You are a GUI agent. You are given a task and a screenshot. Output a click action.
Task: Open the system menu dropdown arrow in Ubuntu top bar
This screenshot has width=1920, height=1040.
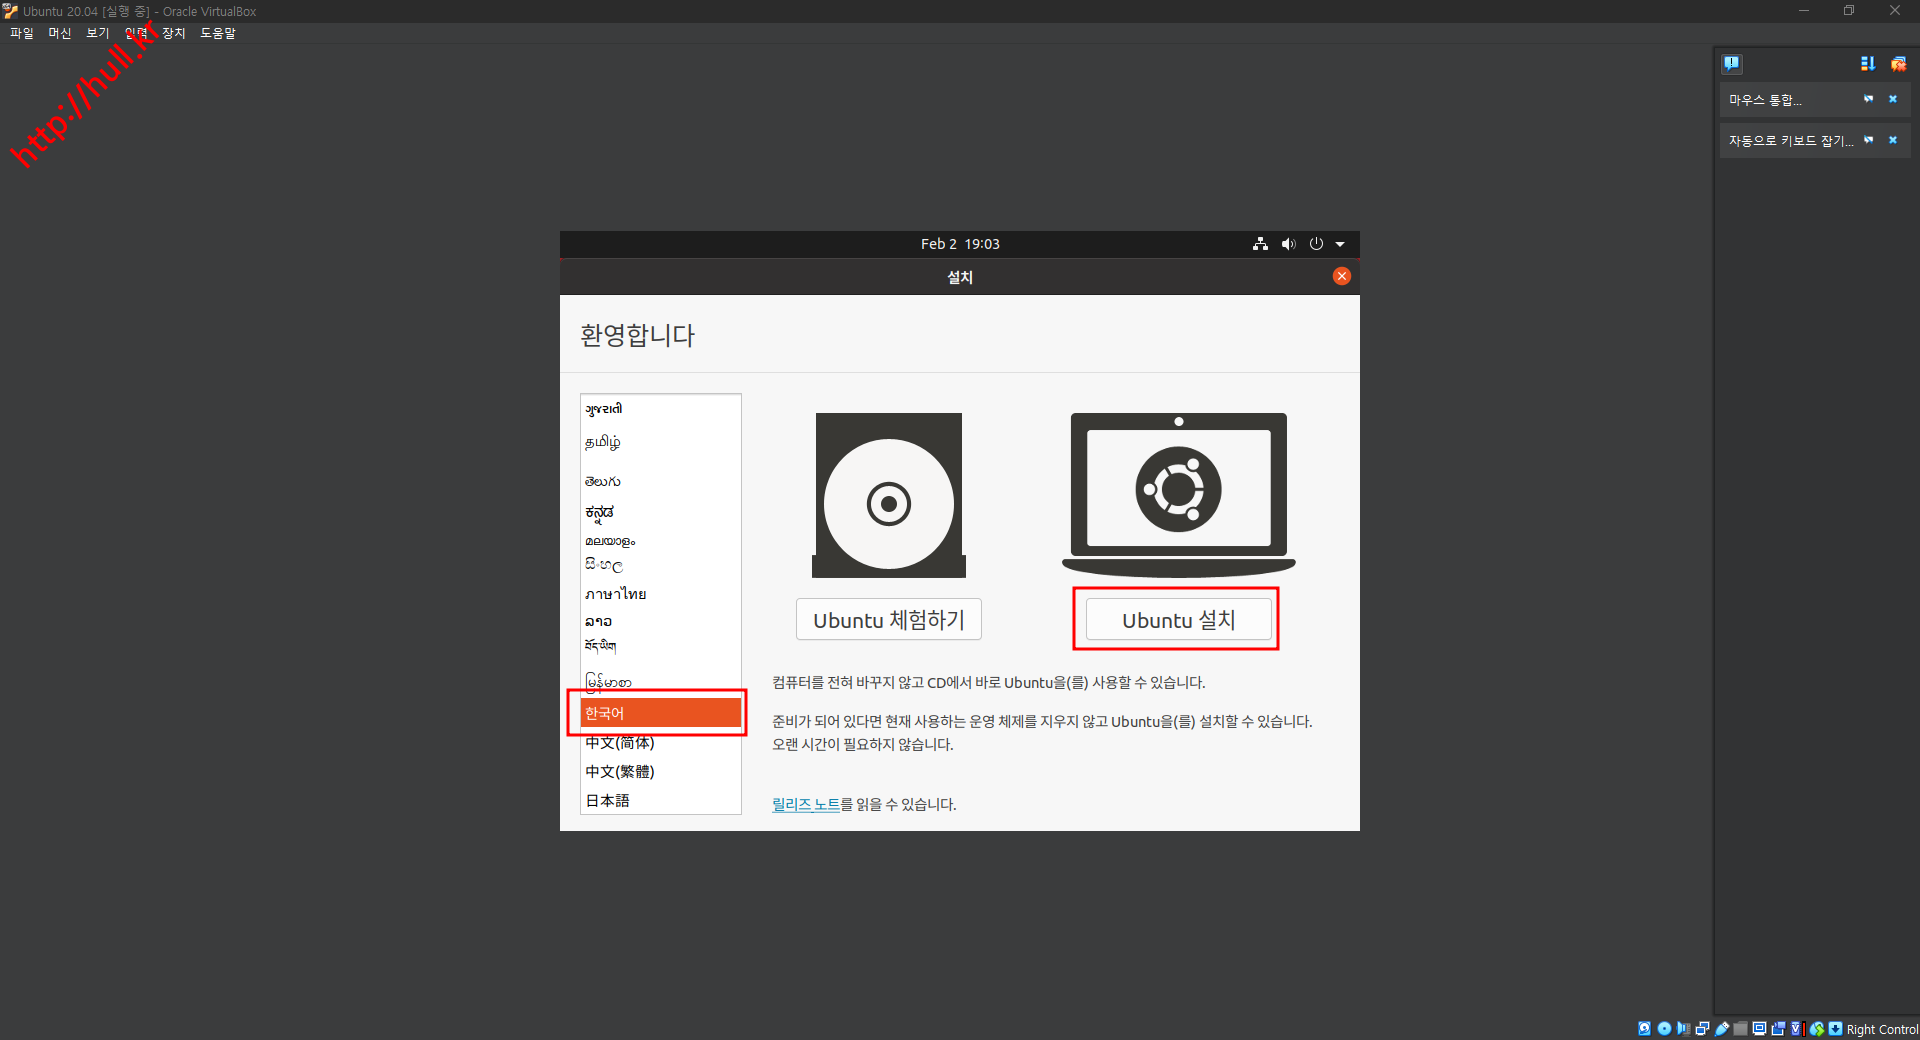click(x=1340, y=244)
